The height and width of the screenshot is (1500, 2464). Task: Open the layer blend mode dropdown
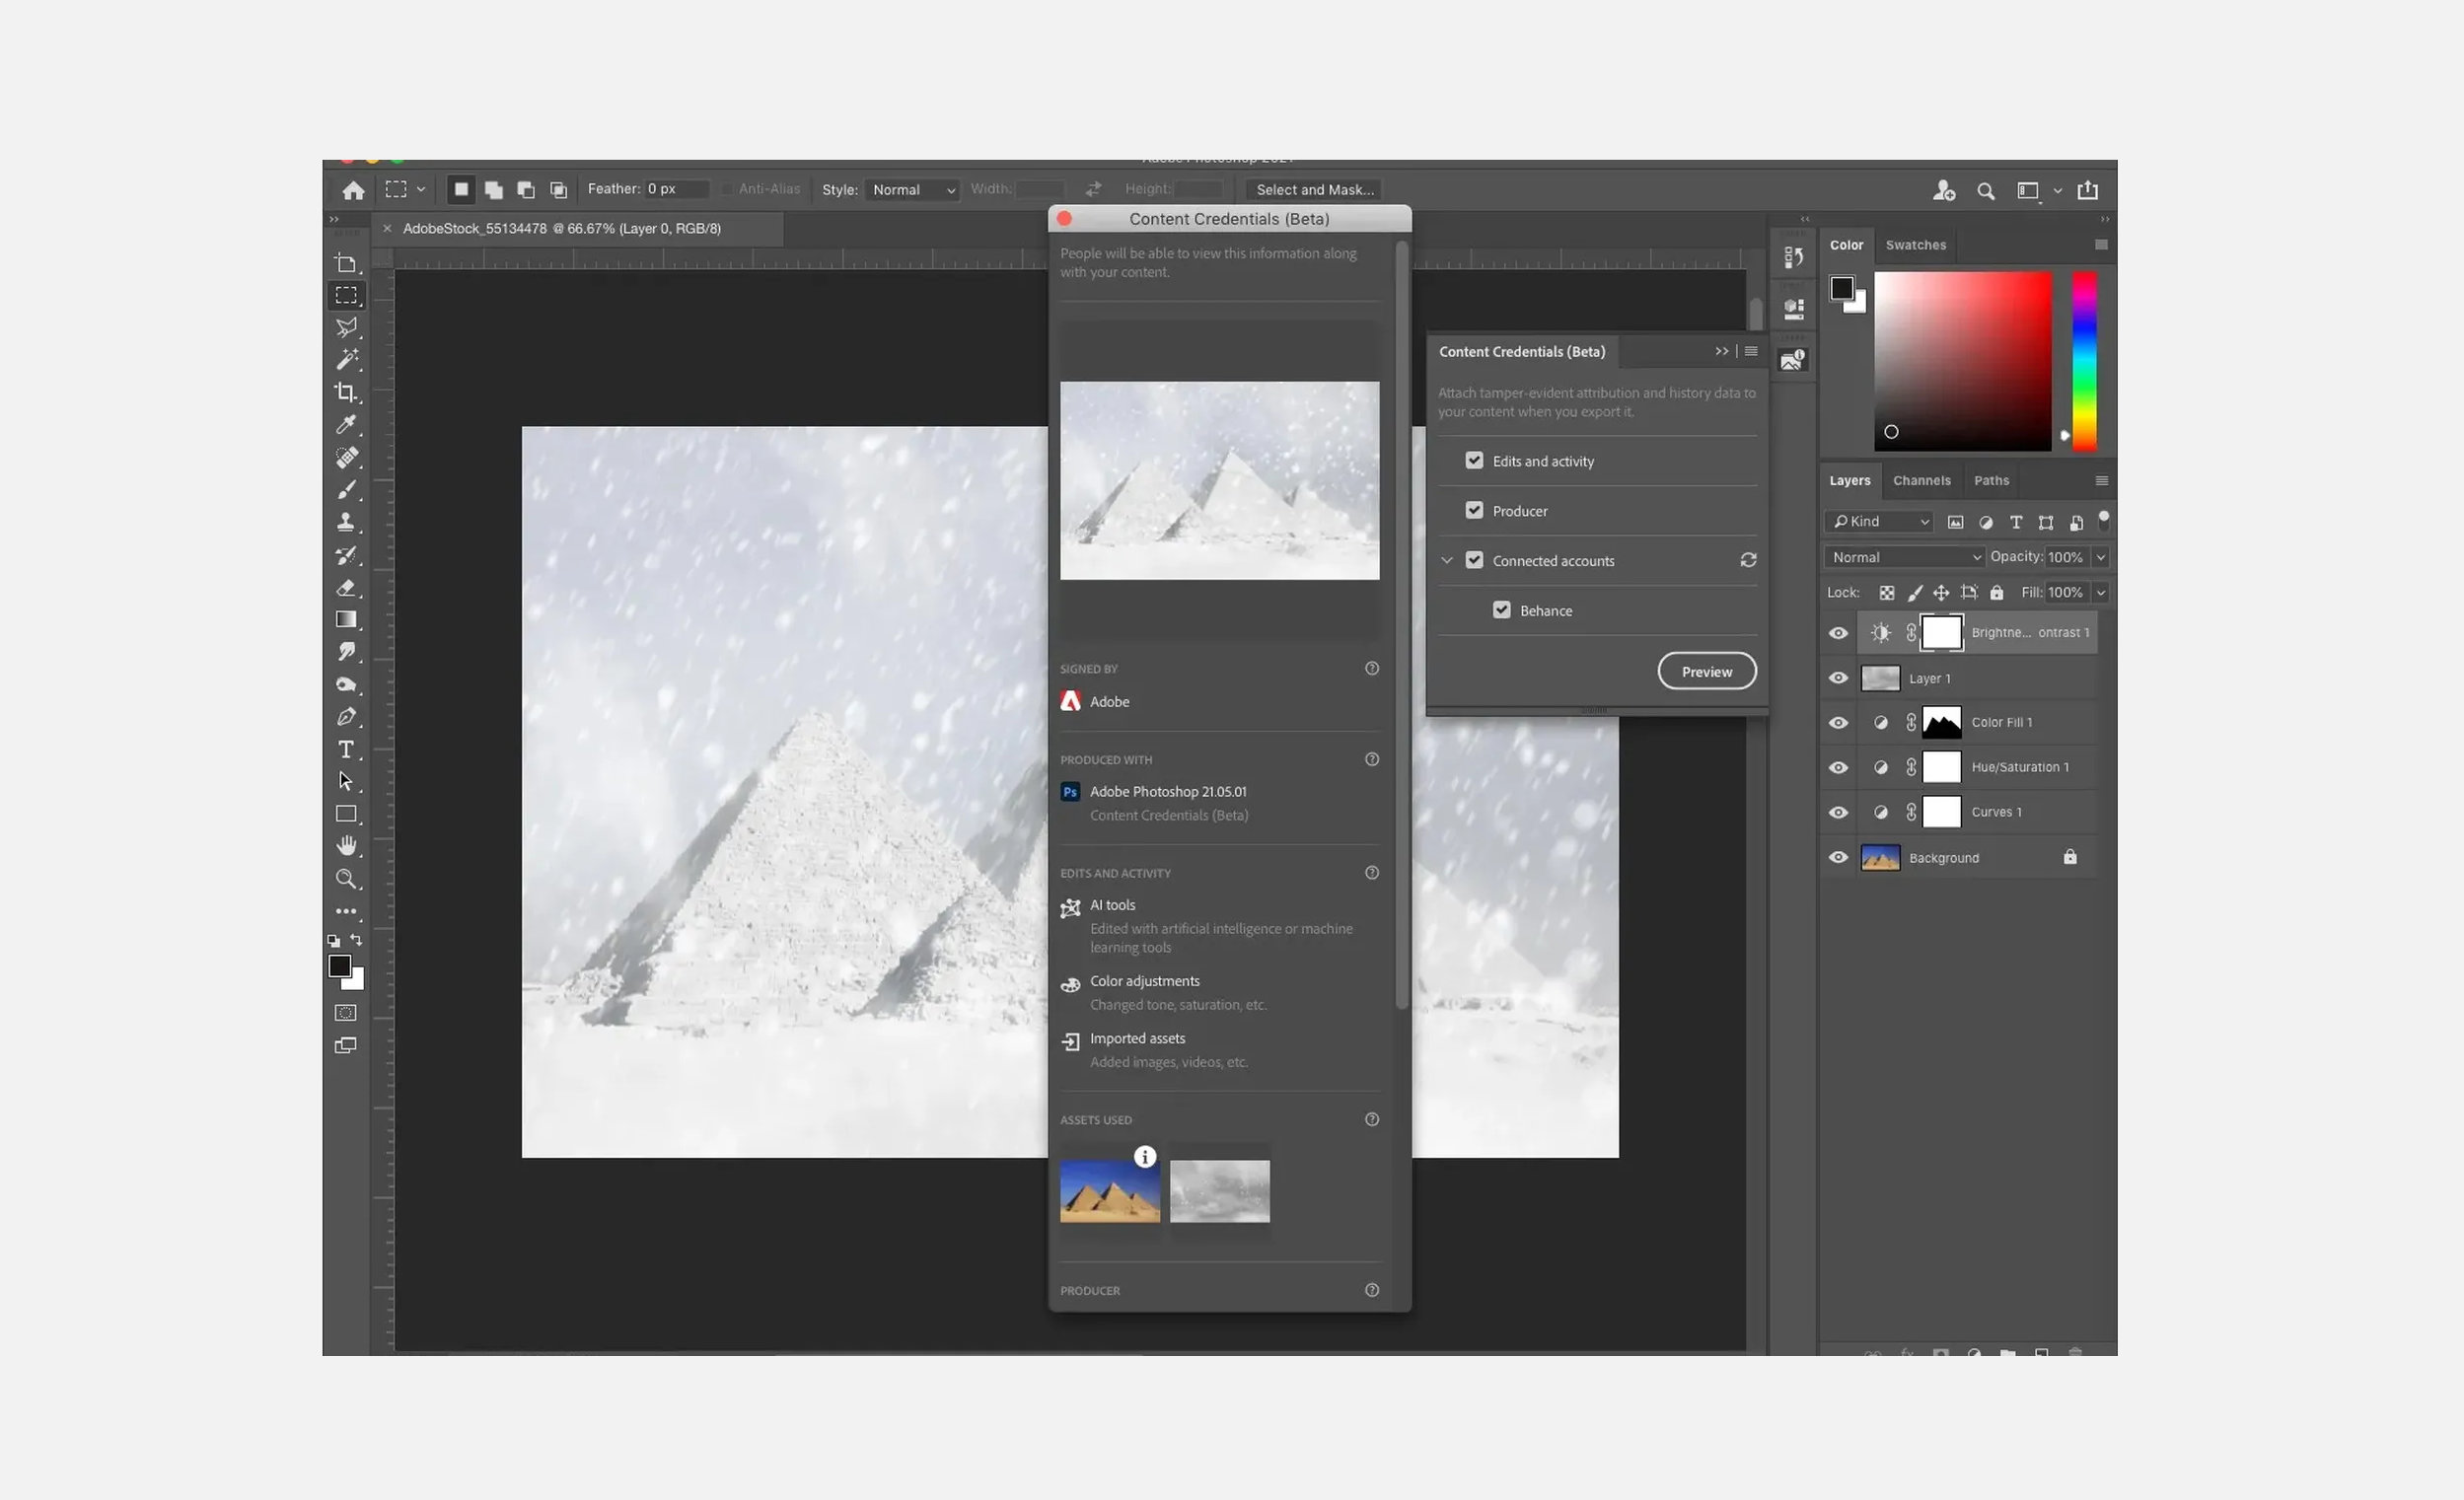pyautogui.click(x=1904, y=557)
